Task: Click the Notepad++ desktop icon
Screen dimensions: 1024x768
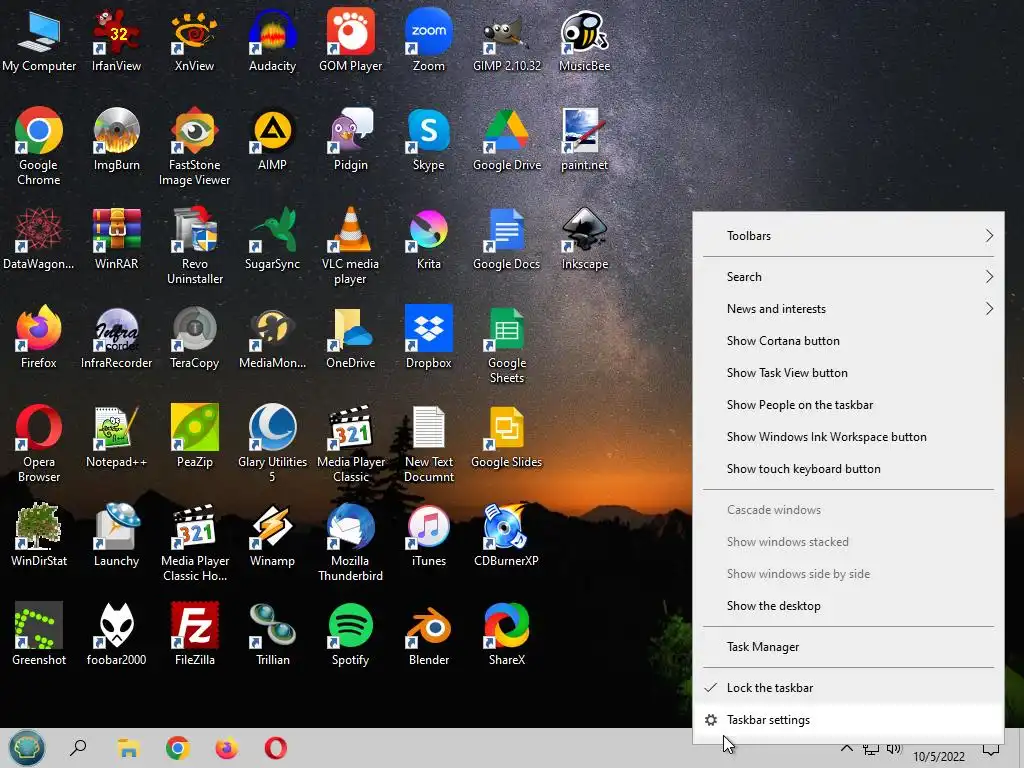Action: click(116, 437)
